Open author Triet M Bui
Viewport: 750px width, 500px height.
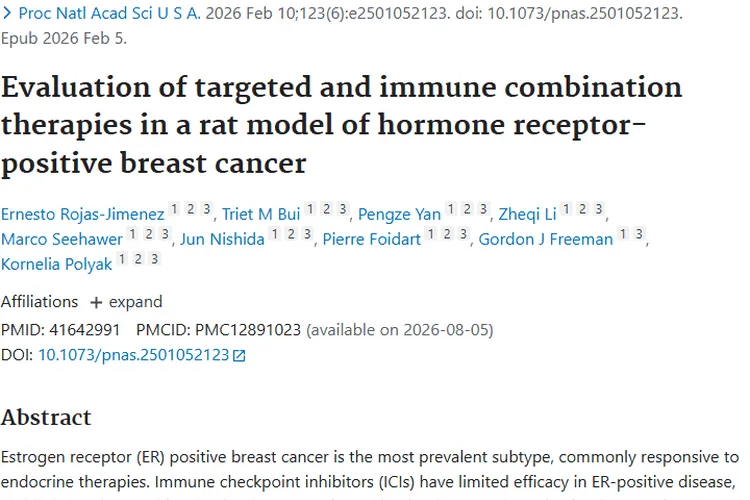click(262, 214)
